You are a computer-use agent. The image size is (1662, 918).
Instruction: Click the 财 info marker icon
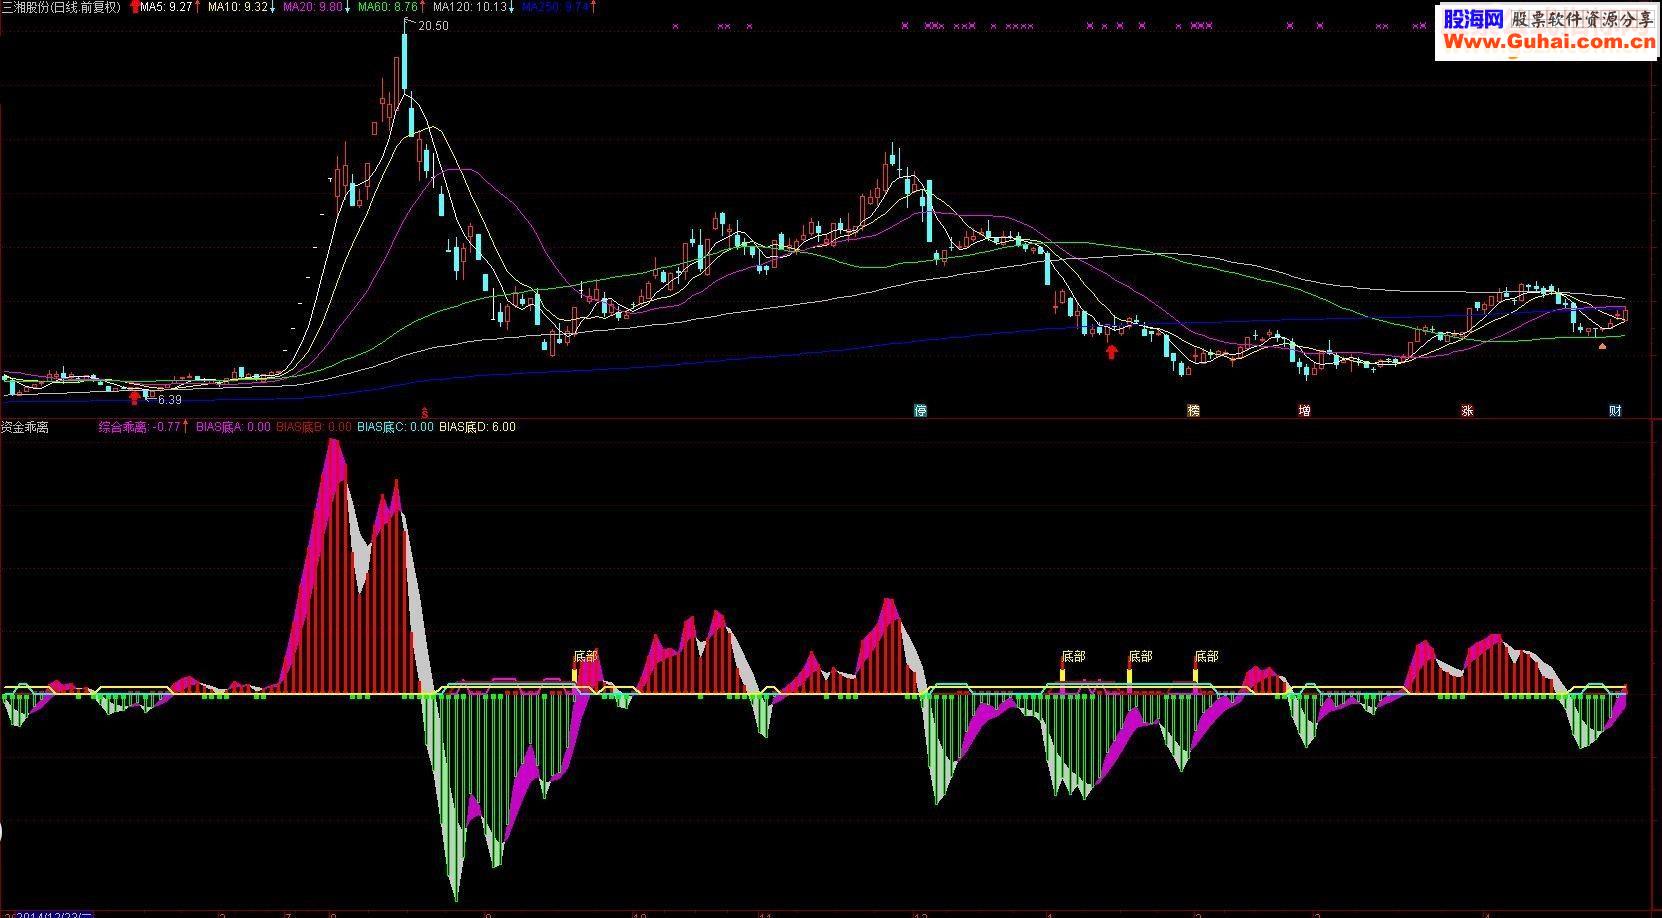tap(1615, 410)
